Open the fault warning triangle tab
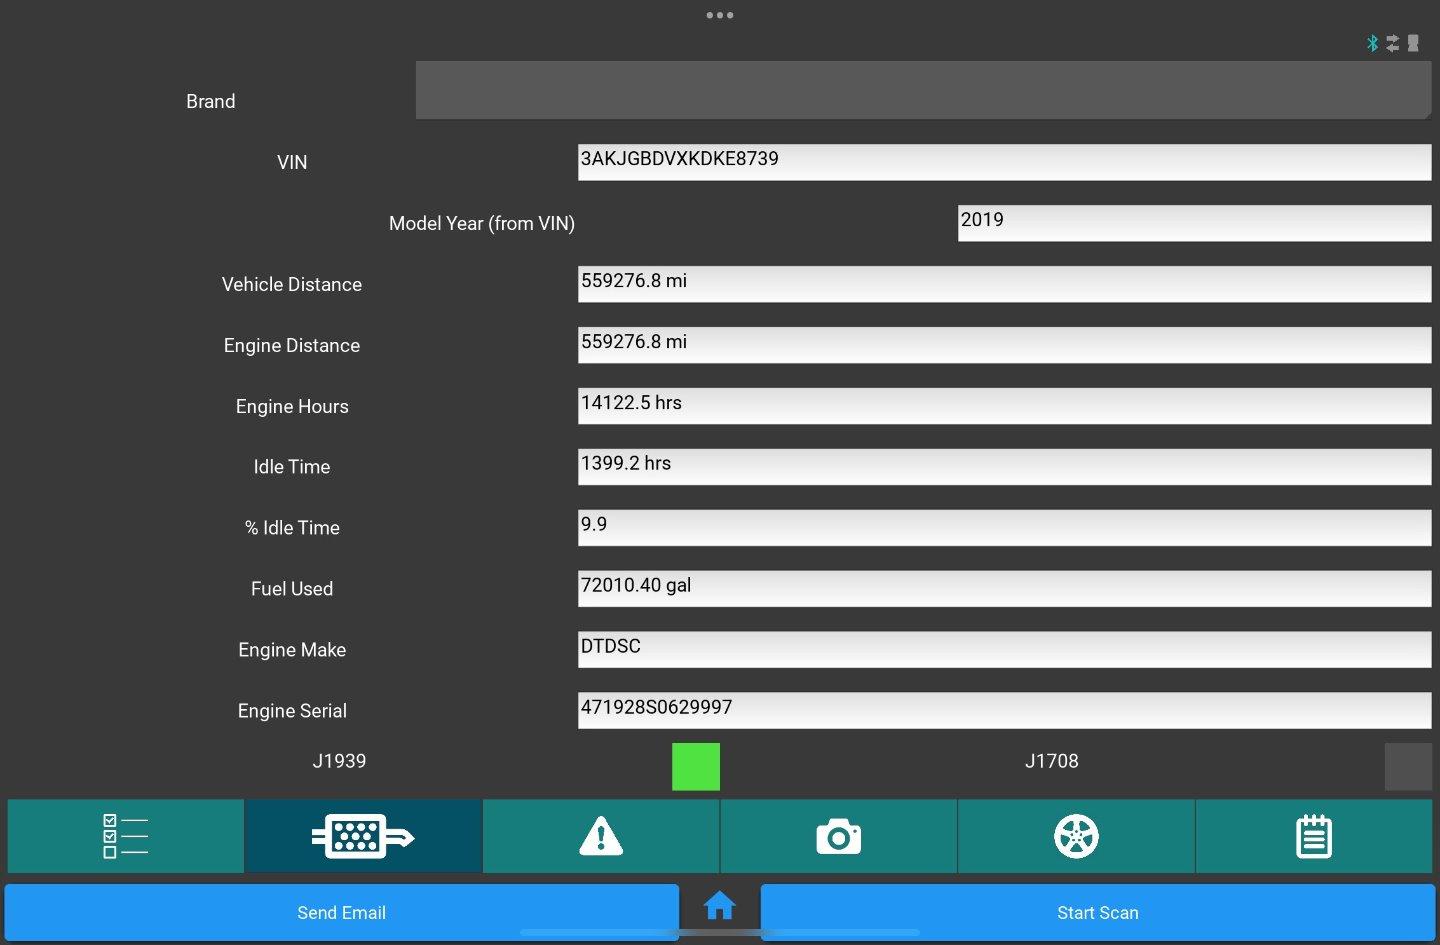 (x=601, y=837)
